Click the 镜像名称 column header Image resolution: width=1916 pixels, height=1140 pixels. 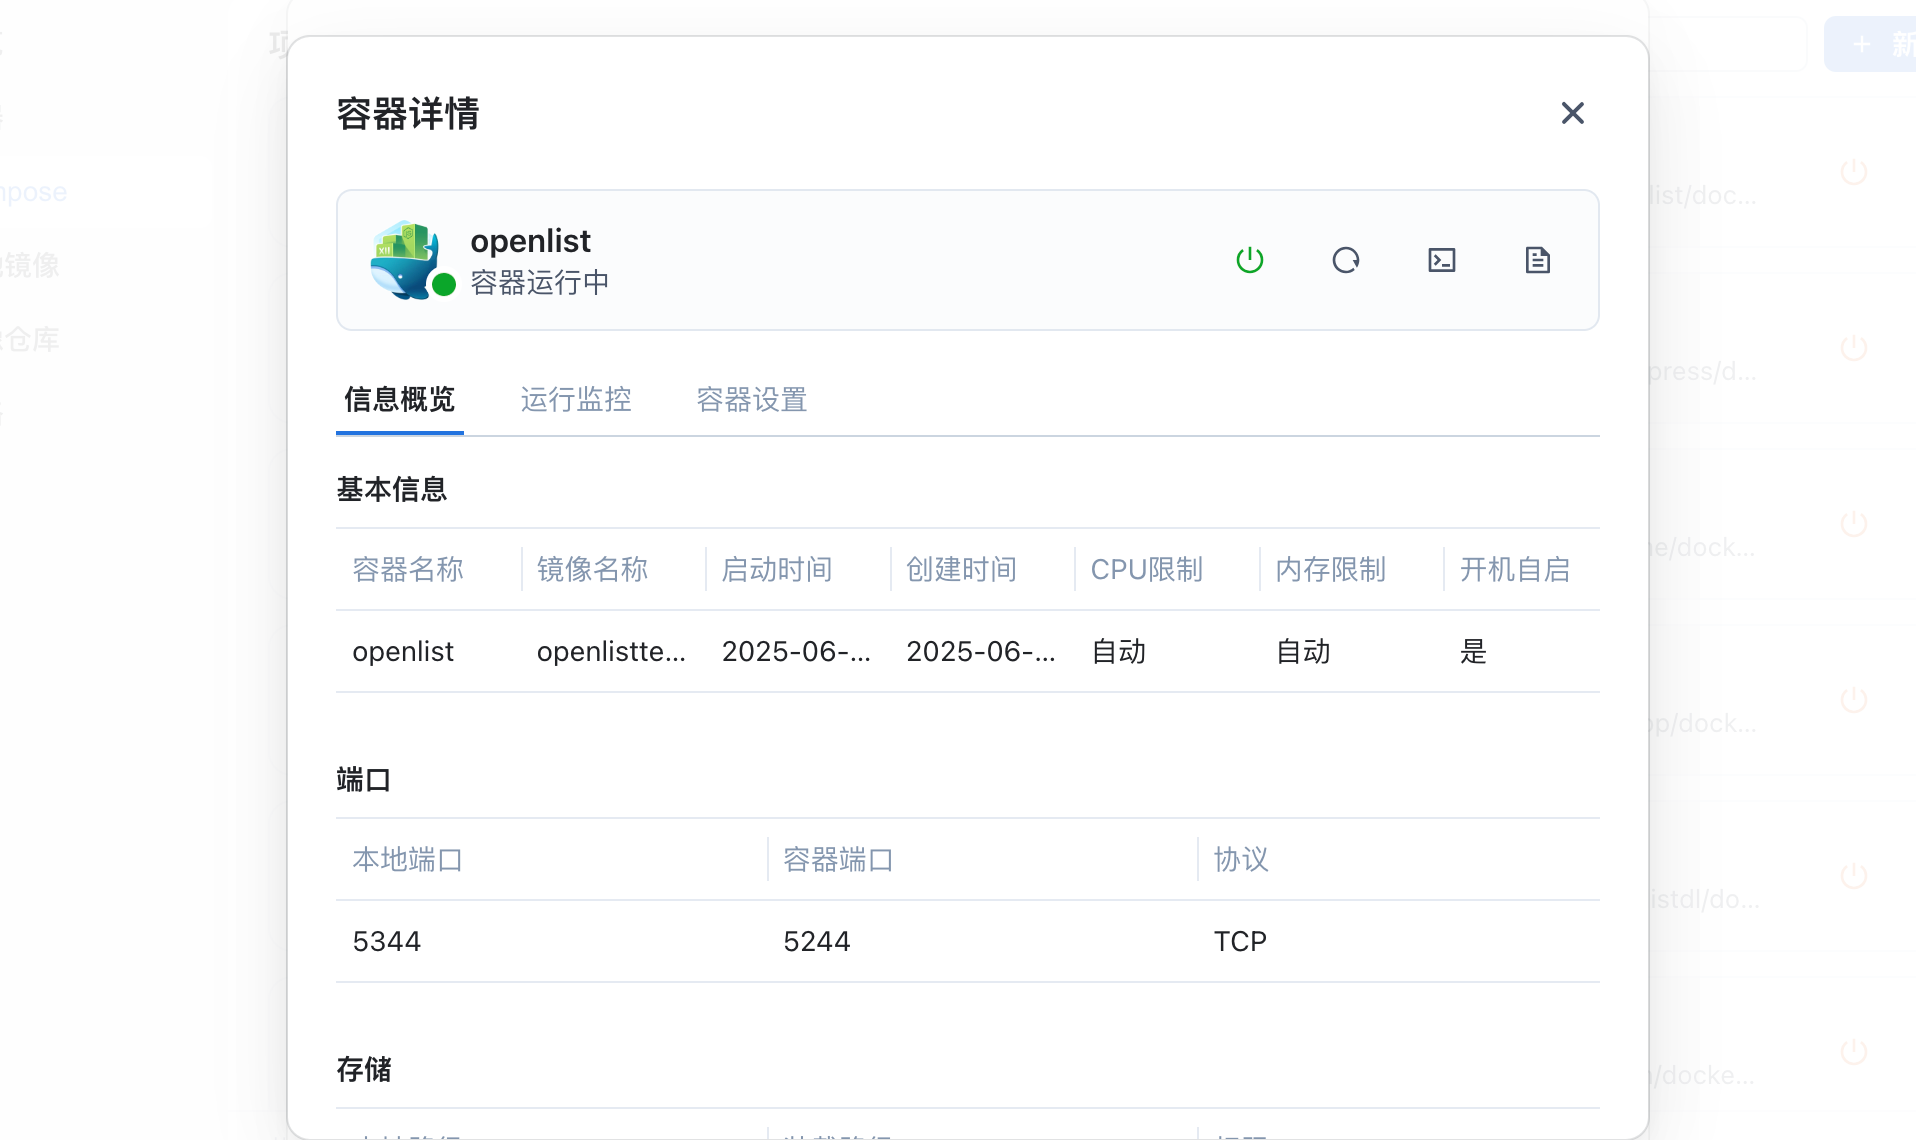[x=592, y=569]
